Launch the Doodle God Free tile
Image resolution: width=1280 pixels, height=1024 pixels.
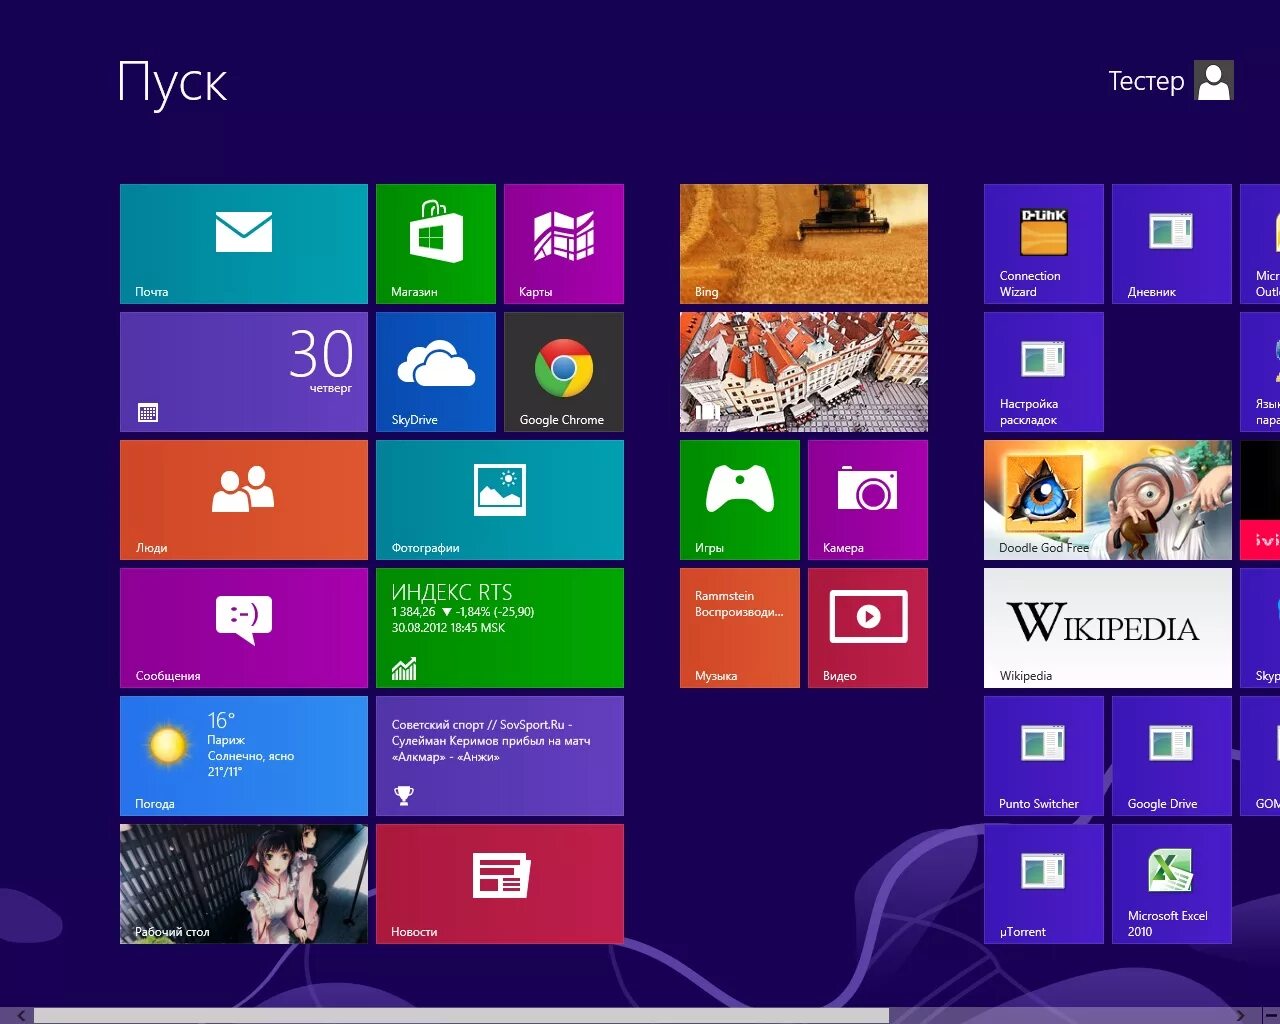[x=1108, y=500]
